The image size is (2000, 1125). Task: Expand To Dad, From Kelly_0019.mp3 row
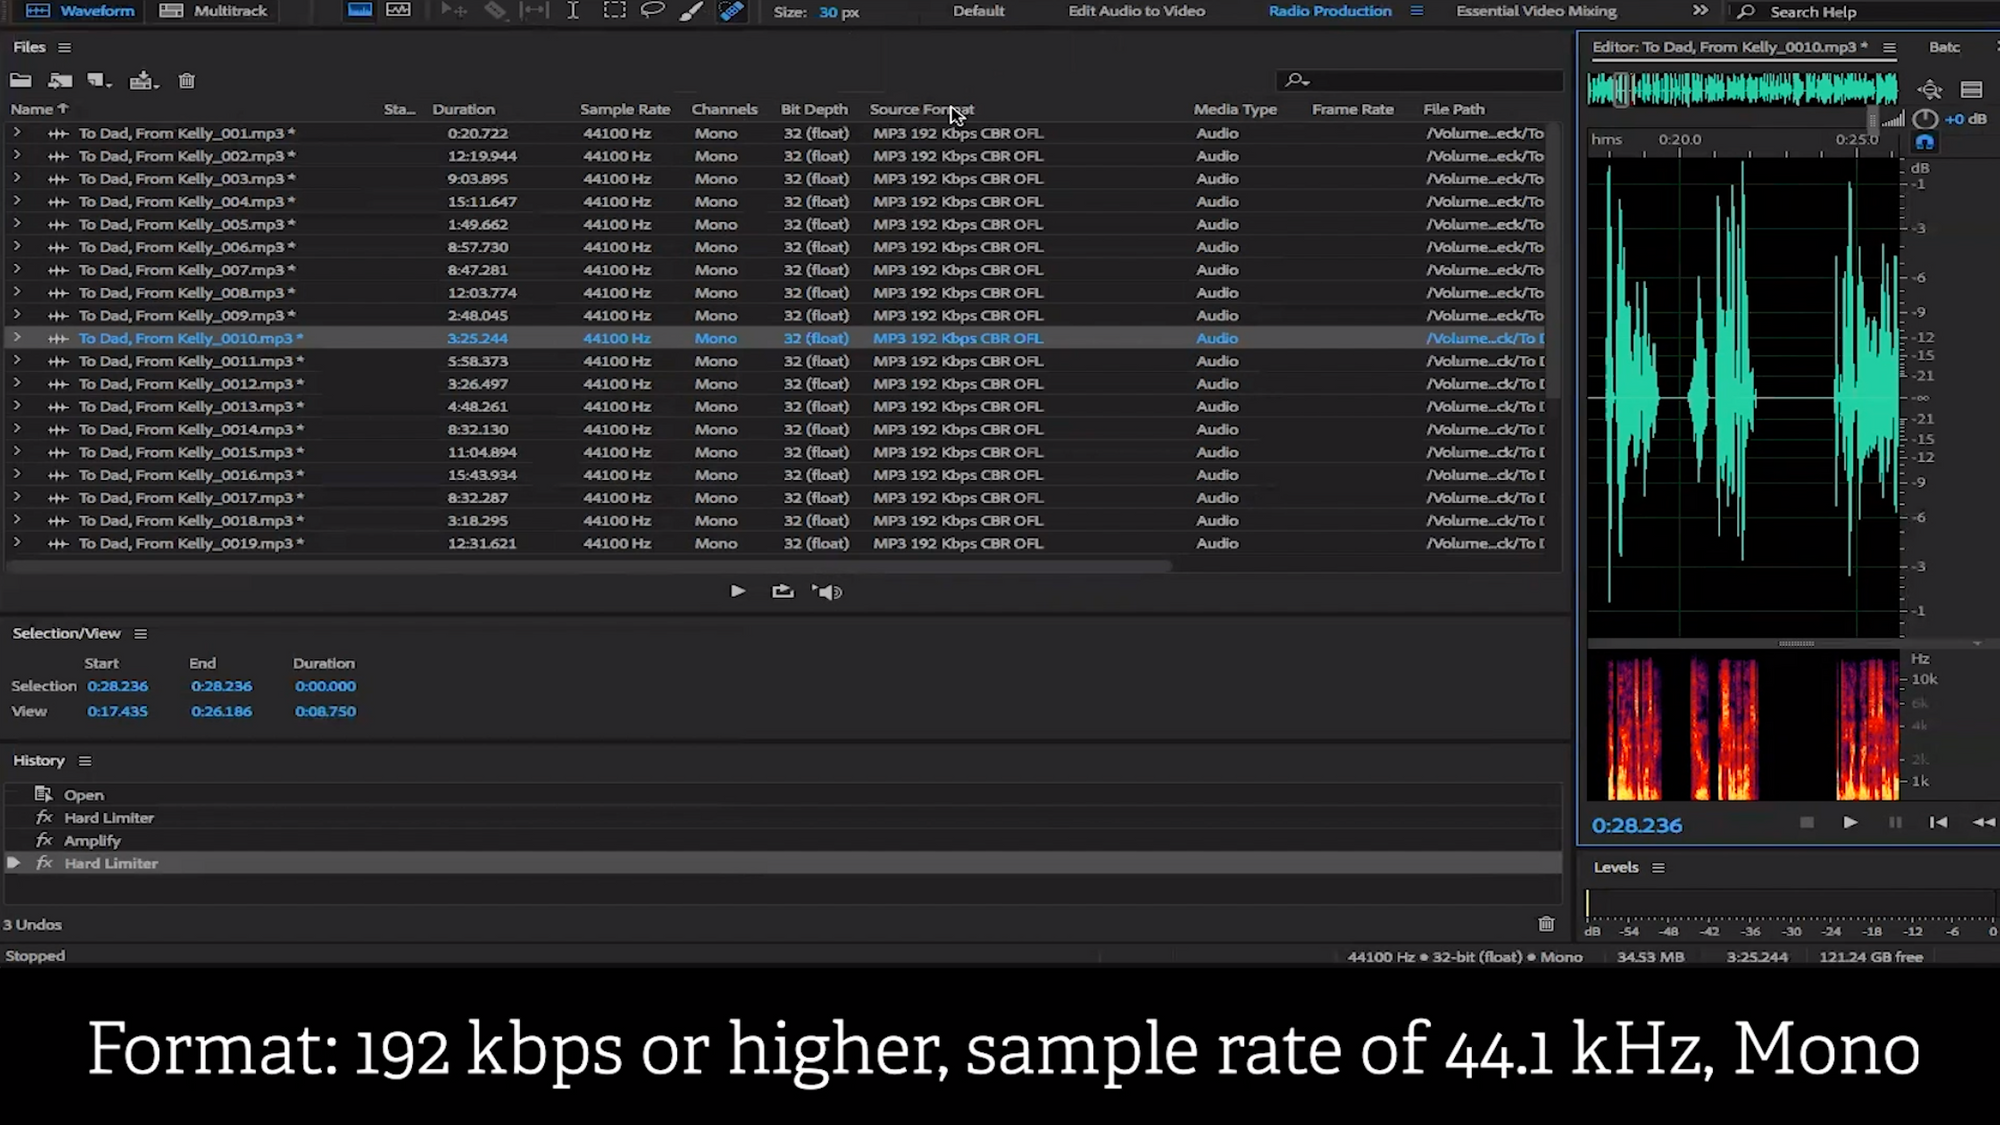click(16, 542)
